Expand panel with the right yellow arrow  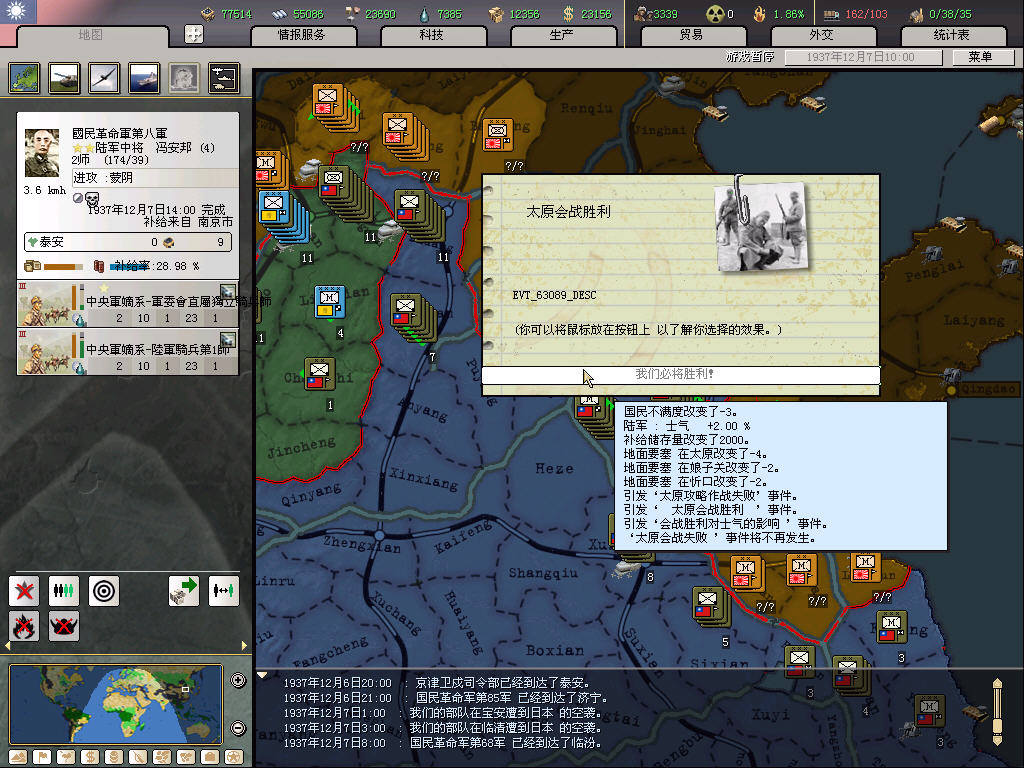pos(245,647)
